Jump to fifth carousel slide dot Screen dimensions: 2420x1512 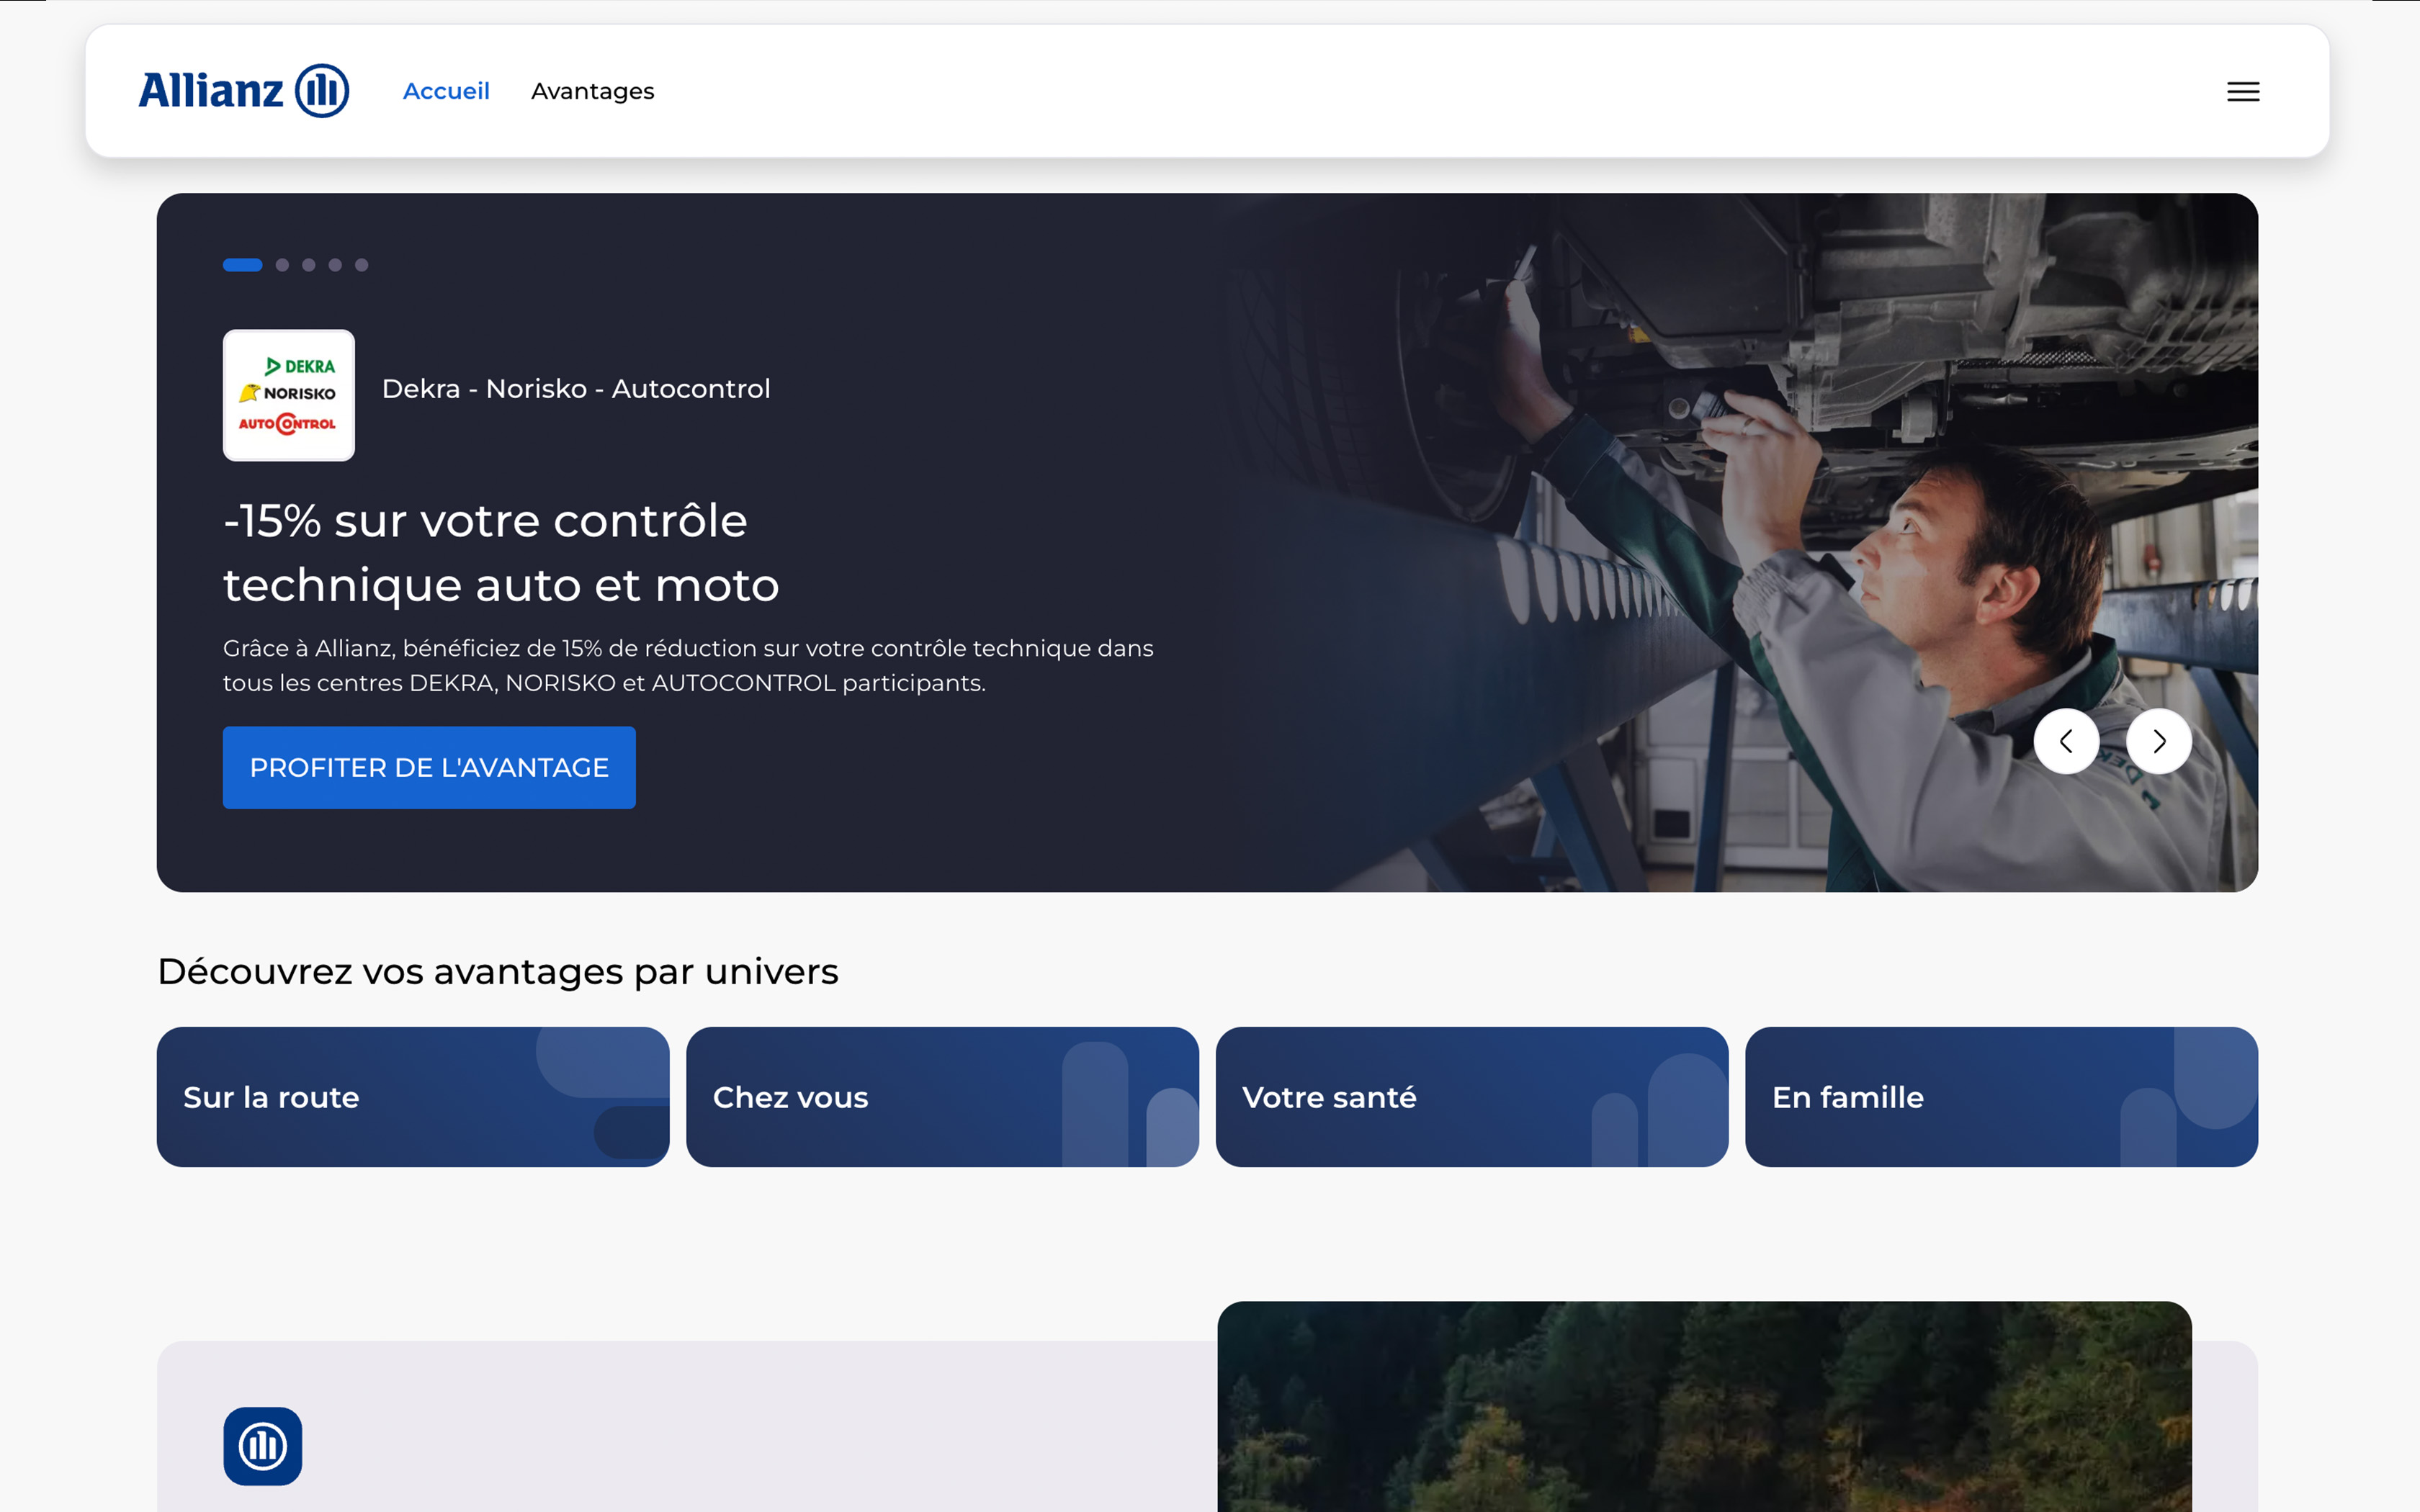(362, 265)
